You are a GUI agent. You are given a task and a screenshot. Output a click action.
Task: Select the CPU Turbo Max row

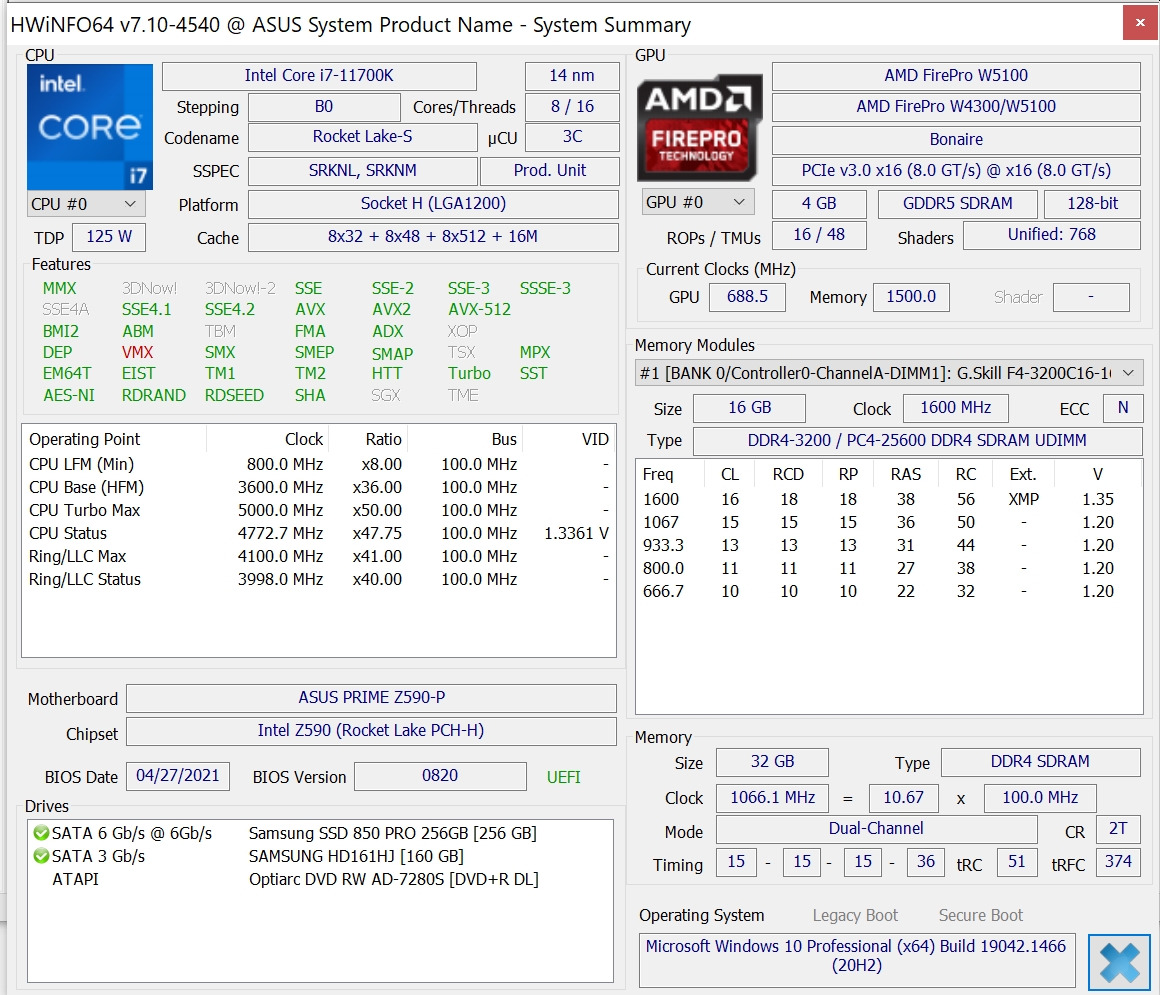pos(319,510)
